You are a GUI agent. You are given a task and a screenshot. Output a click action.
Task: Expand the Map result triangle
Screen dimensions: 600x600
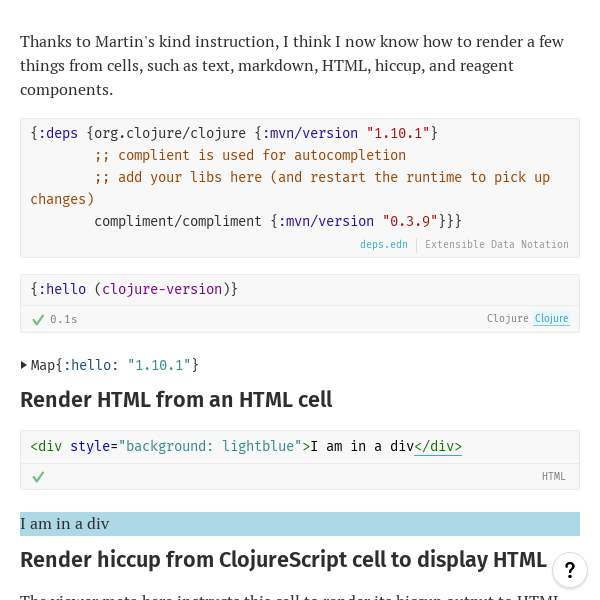coord(24,365)
